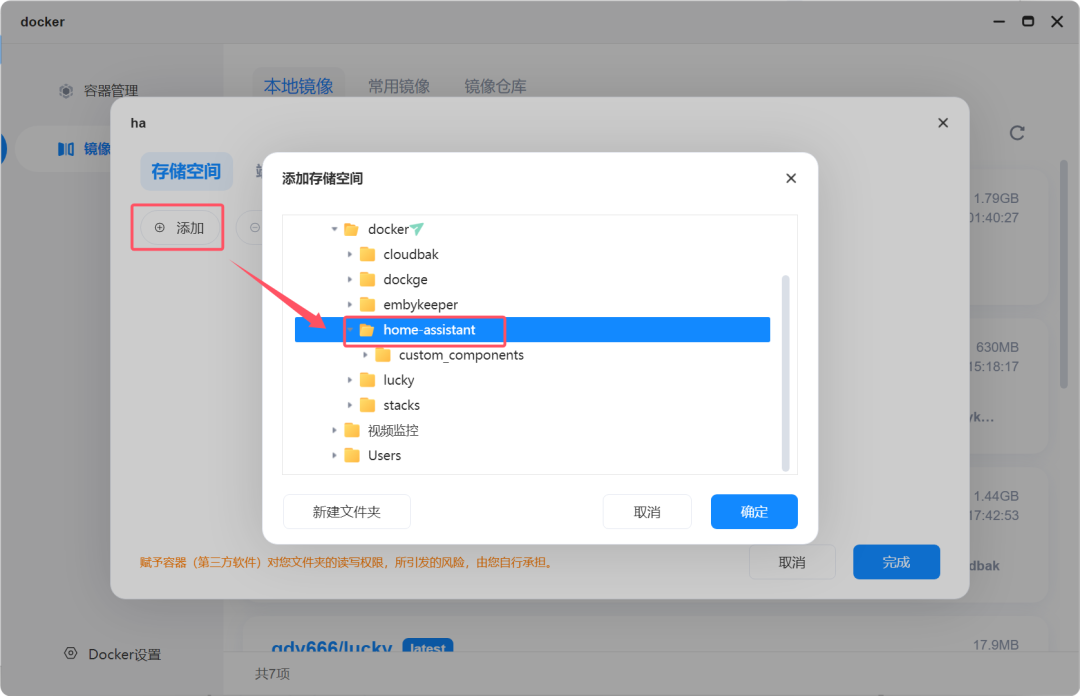Click the home-assistant folder icon
Screen dimensions: 1080x696
[x=366, y=329]
